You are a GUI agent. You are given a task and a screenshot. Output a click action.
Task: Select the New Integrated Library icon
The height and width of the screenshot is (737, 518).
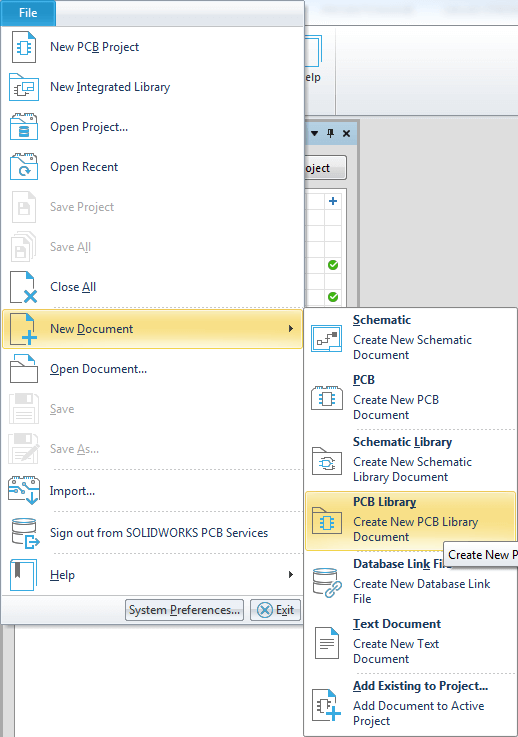(x=24, y=87)
